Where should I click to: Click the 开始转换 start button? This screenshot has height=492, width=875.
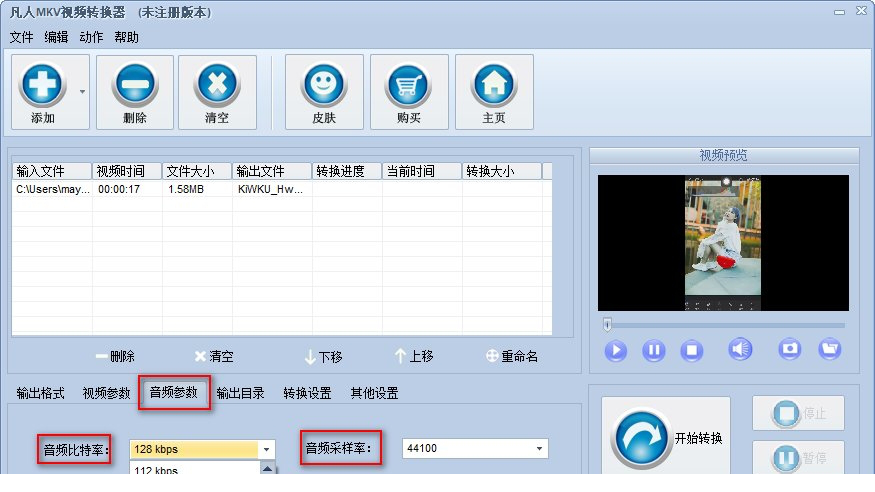point(665,438)
